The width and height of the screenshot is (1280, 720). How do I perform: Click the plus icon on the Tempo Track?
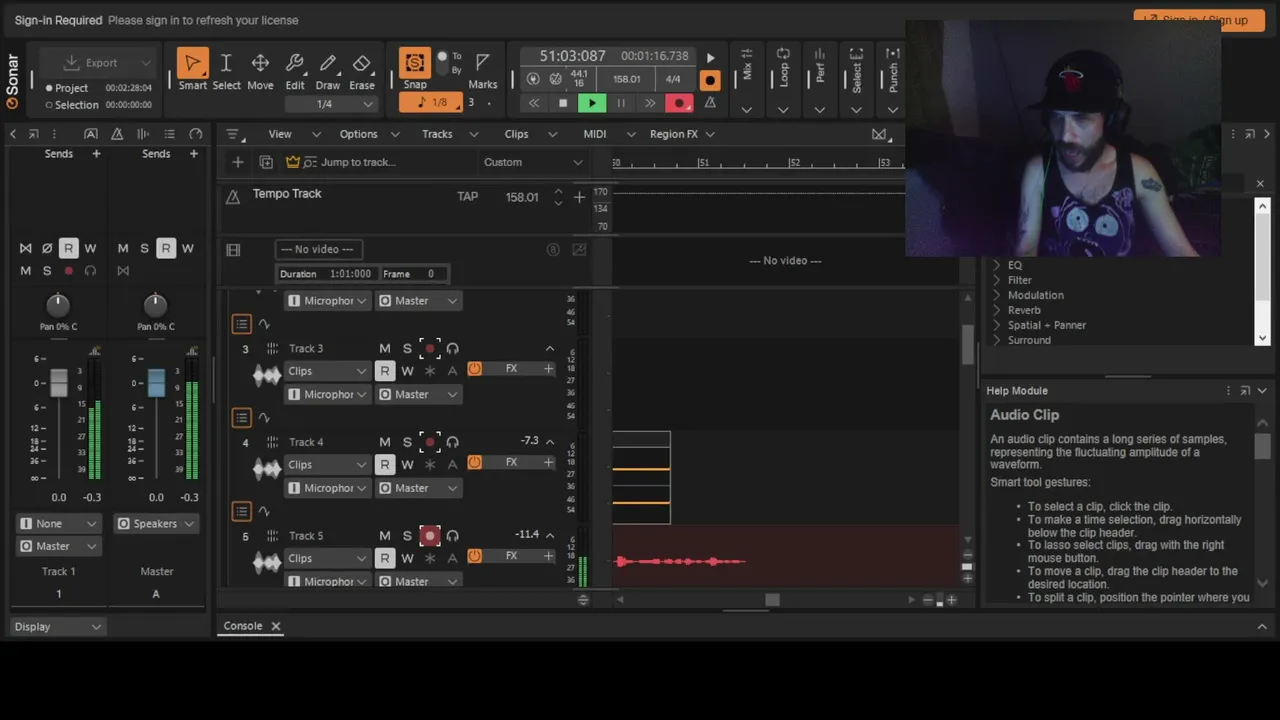[x=579, y=197]
